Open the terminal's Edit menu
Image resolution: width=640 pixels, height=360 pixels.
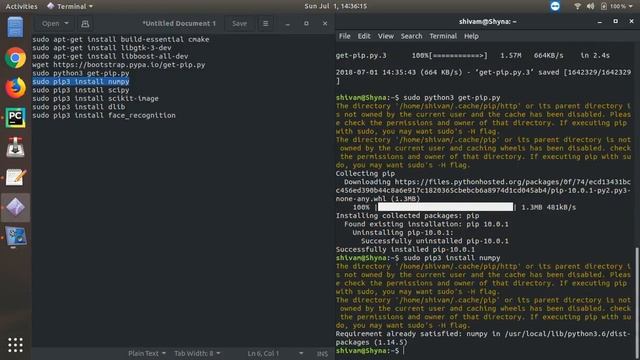click(364, 36)
